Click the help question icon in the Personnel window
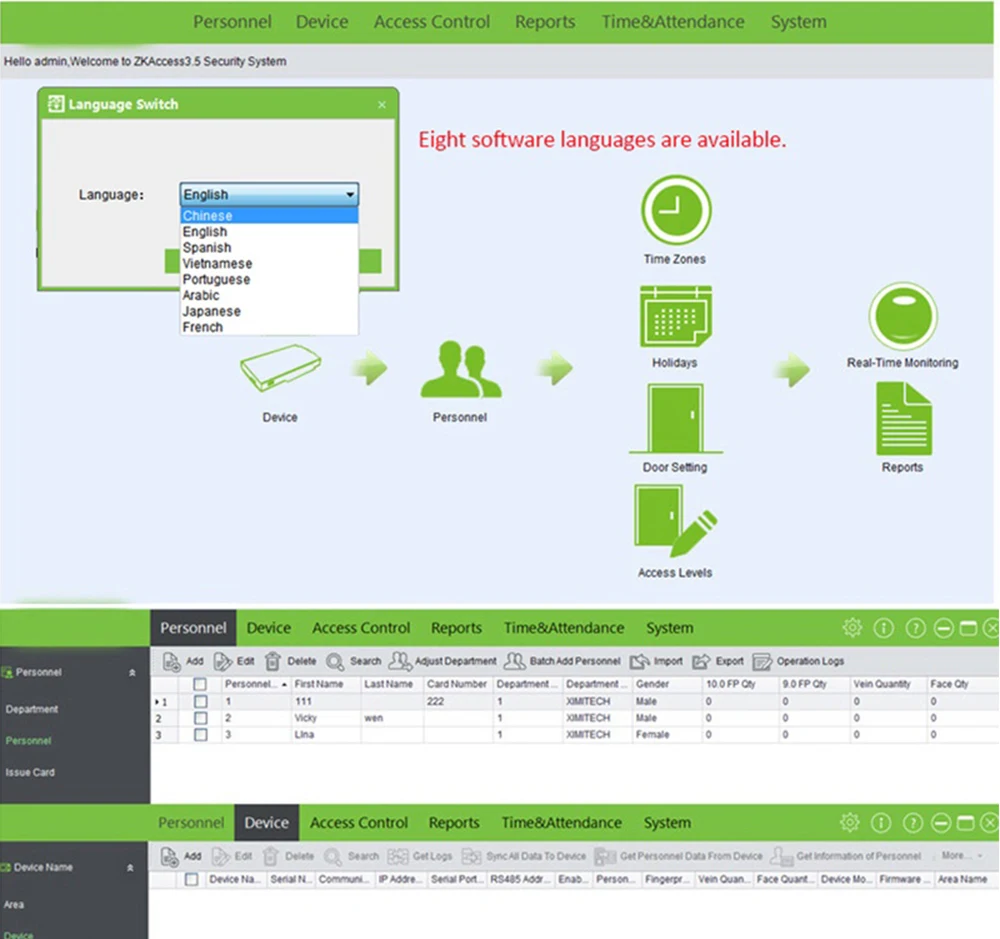This screenshot has width=1000, height=939. (x=915, y=628)
